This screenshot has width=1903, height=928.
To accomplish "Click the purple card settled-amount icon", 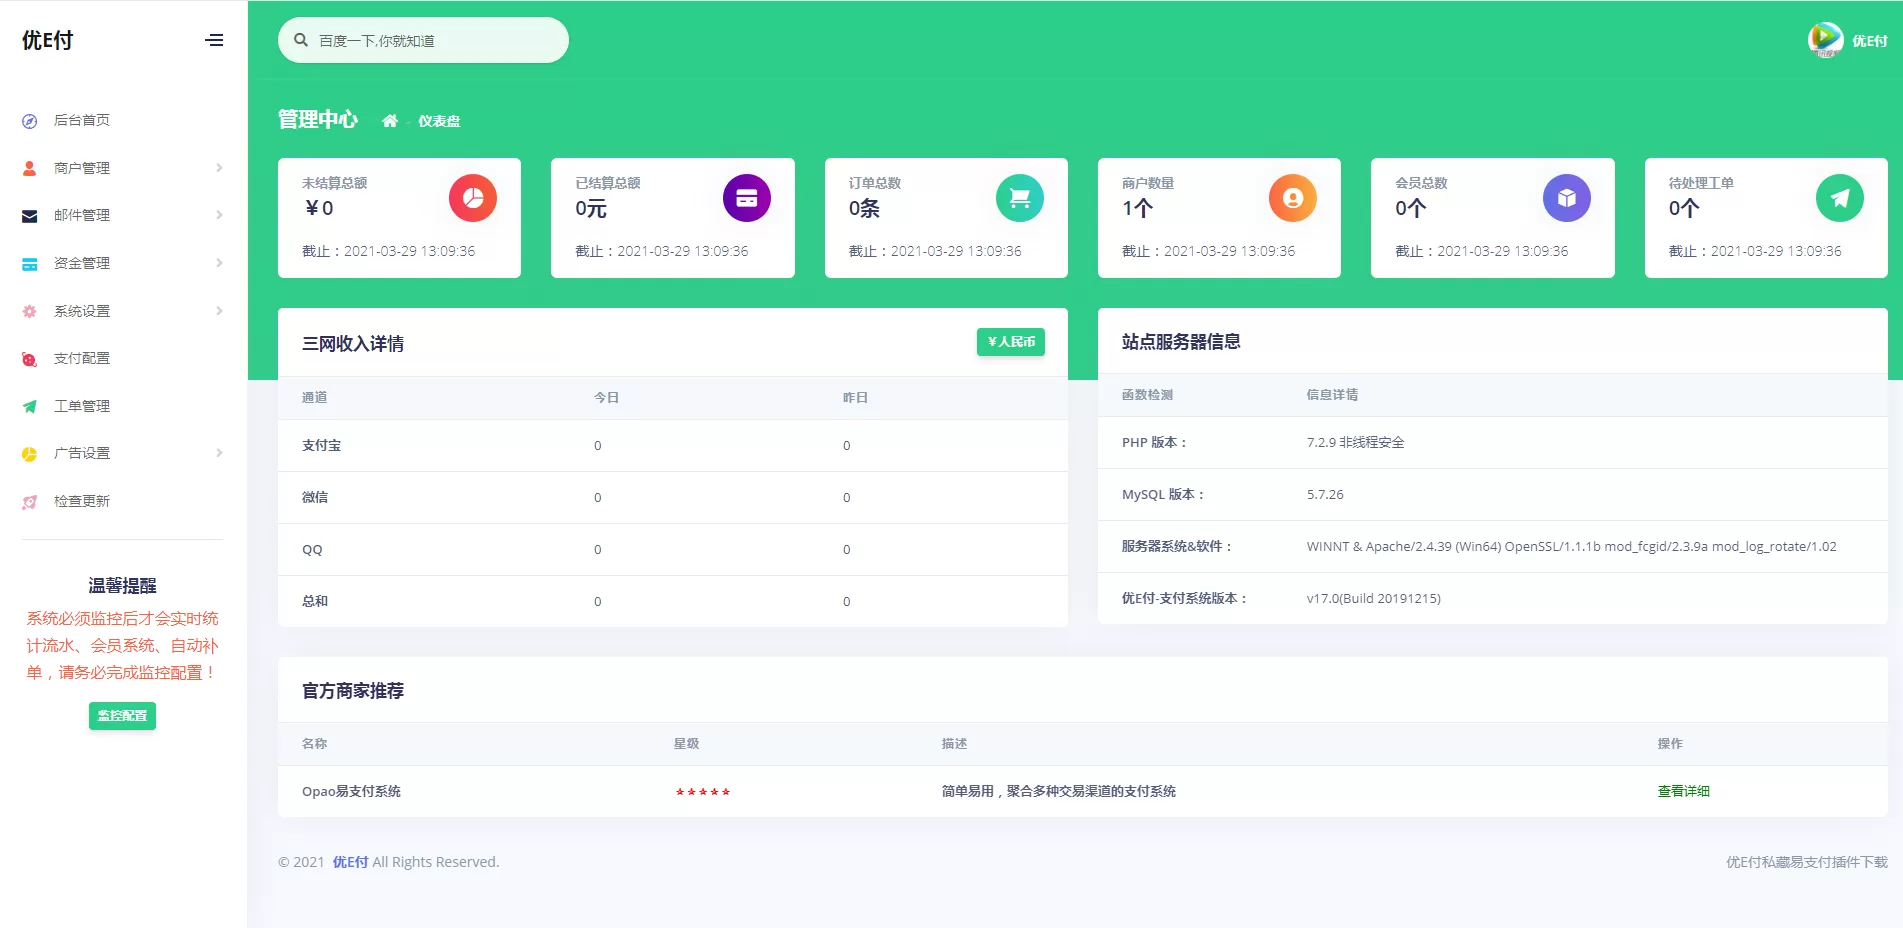I will tap(746, 198).
